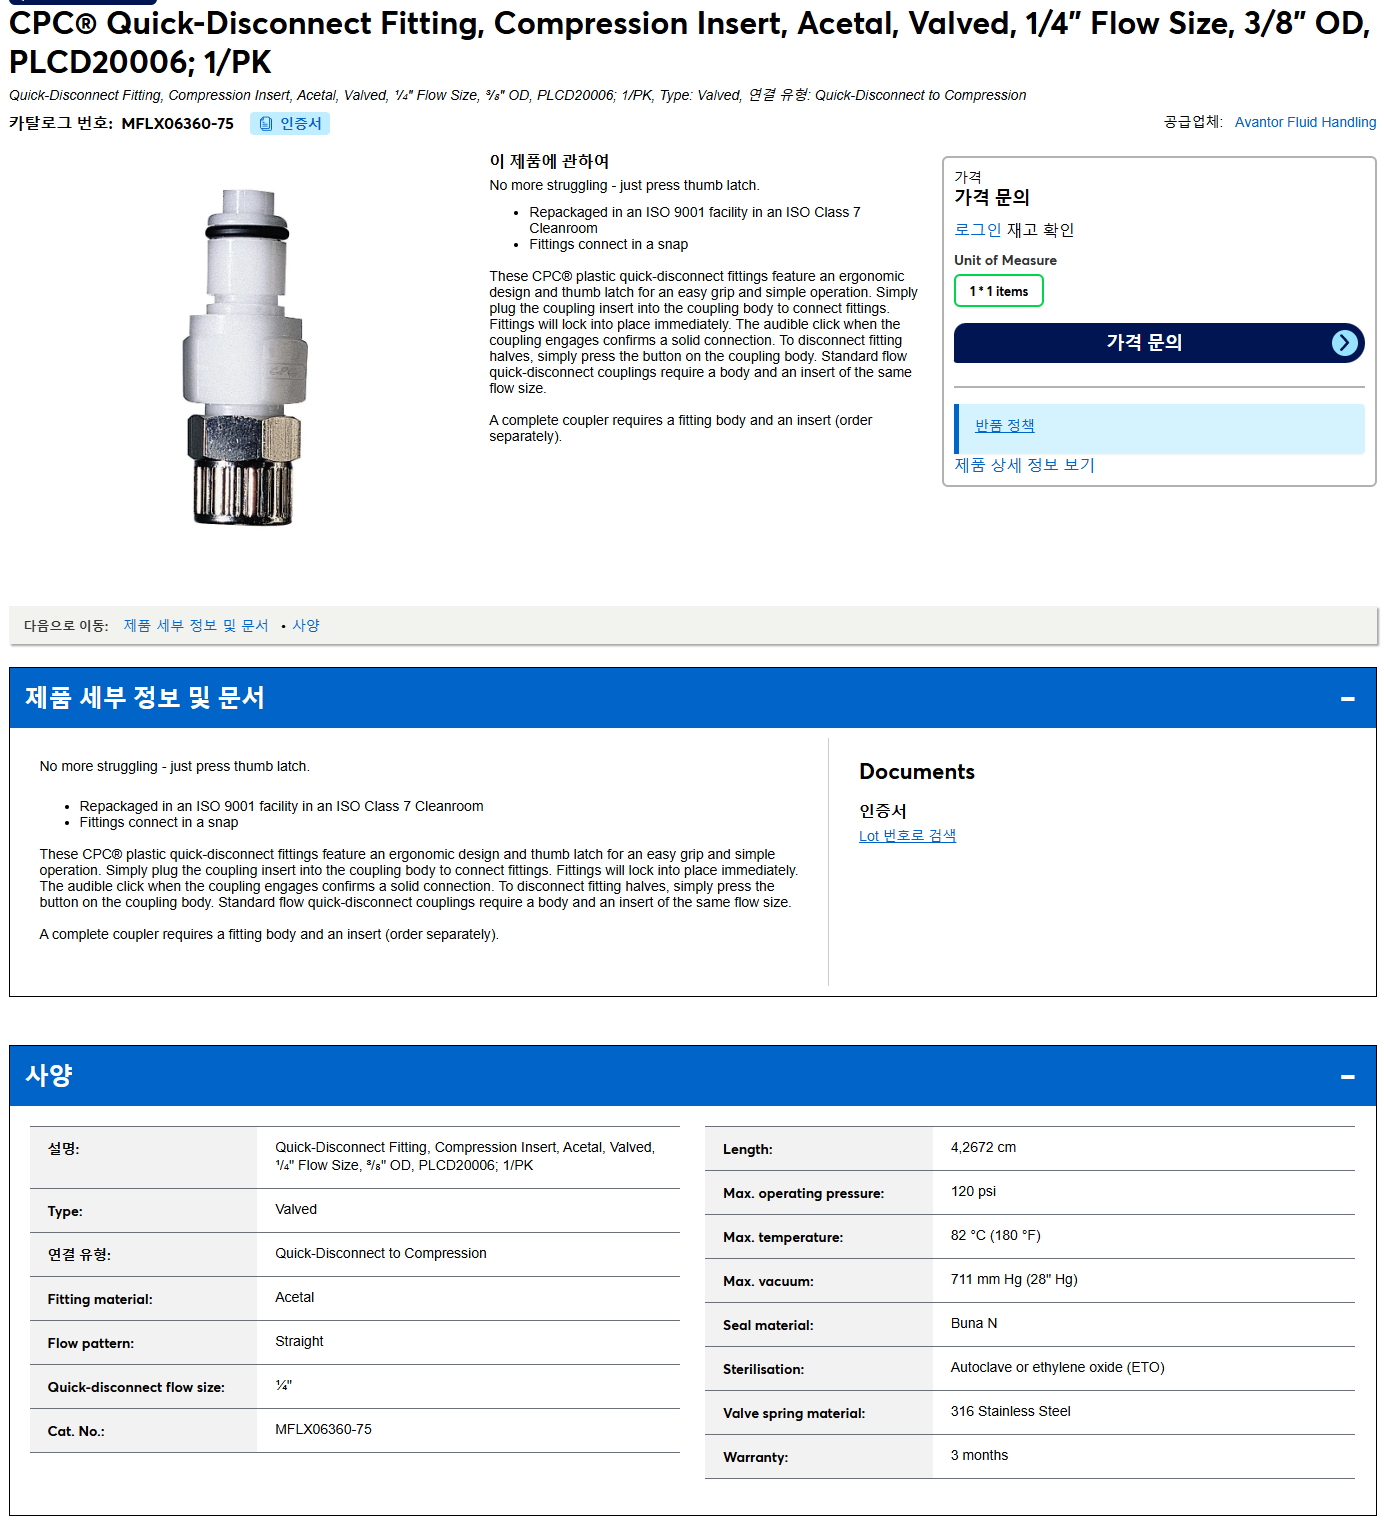
Task: Collapse the 제품 세부 정보 및 문서 section
Action: point(1347,699)
